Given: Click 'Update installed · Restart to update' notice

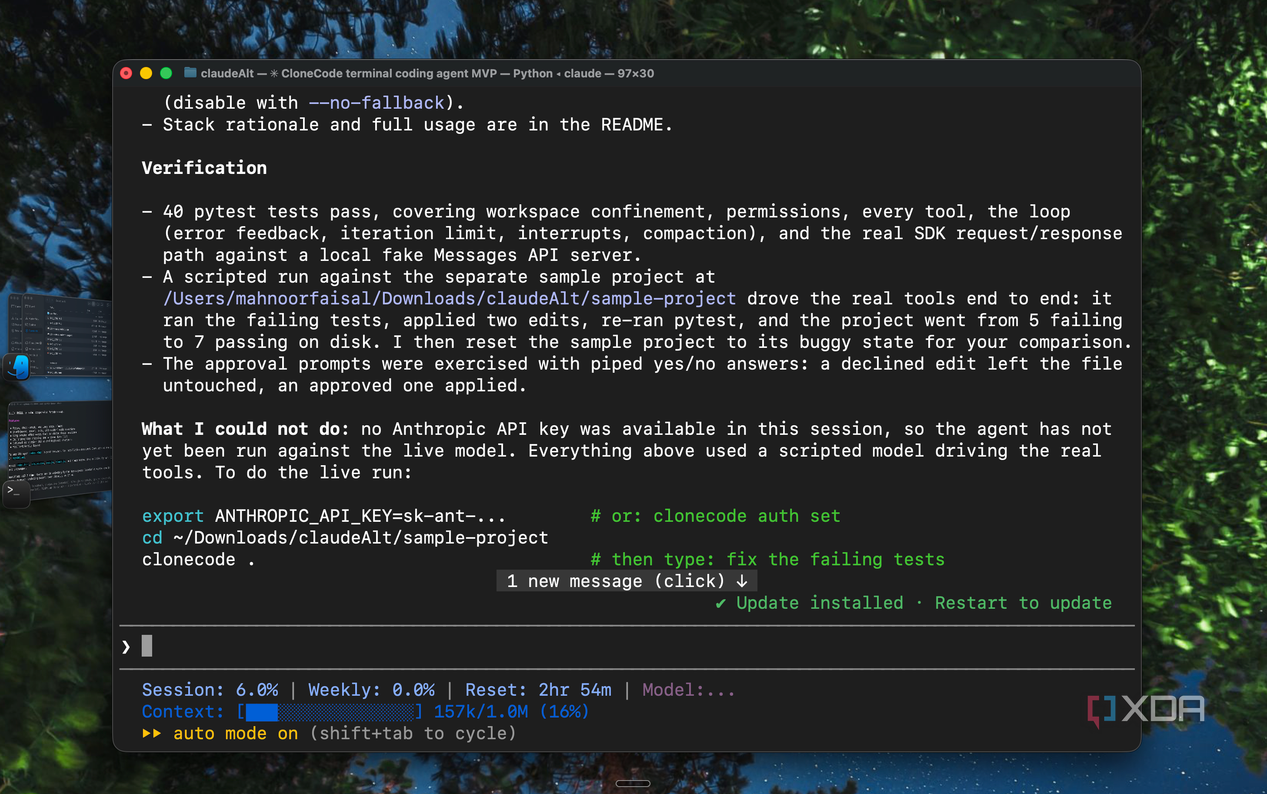Looking at the screenshot, I should pos(914,603).
